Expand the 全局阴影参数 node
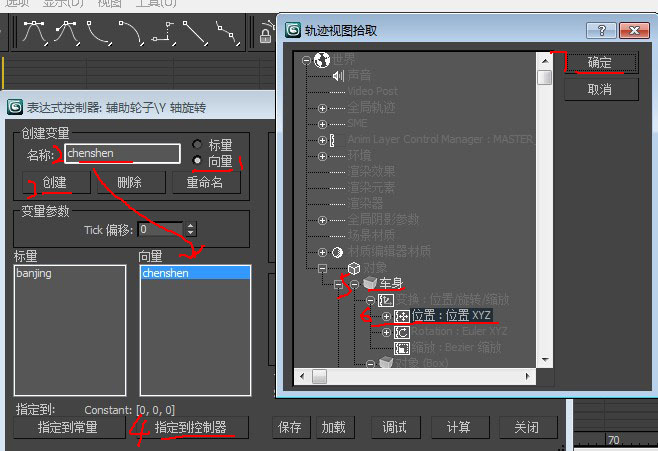This screenshot has height=451, width=658. 322,220
